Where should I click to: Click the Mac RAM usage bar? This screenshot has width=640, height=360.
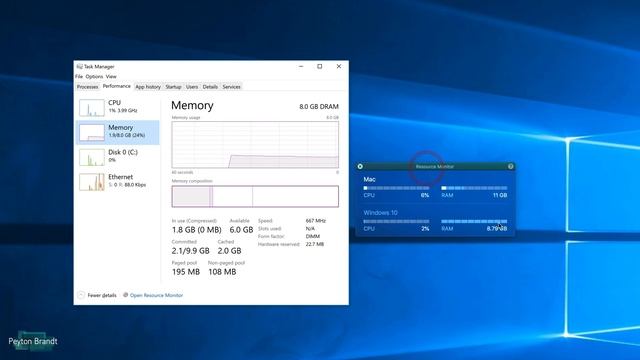(x=474, y=188)
